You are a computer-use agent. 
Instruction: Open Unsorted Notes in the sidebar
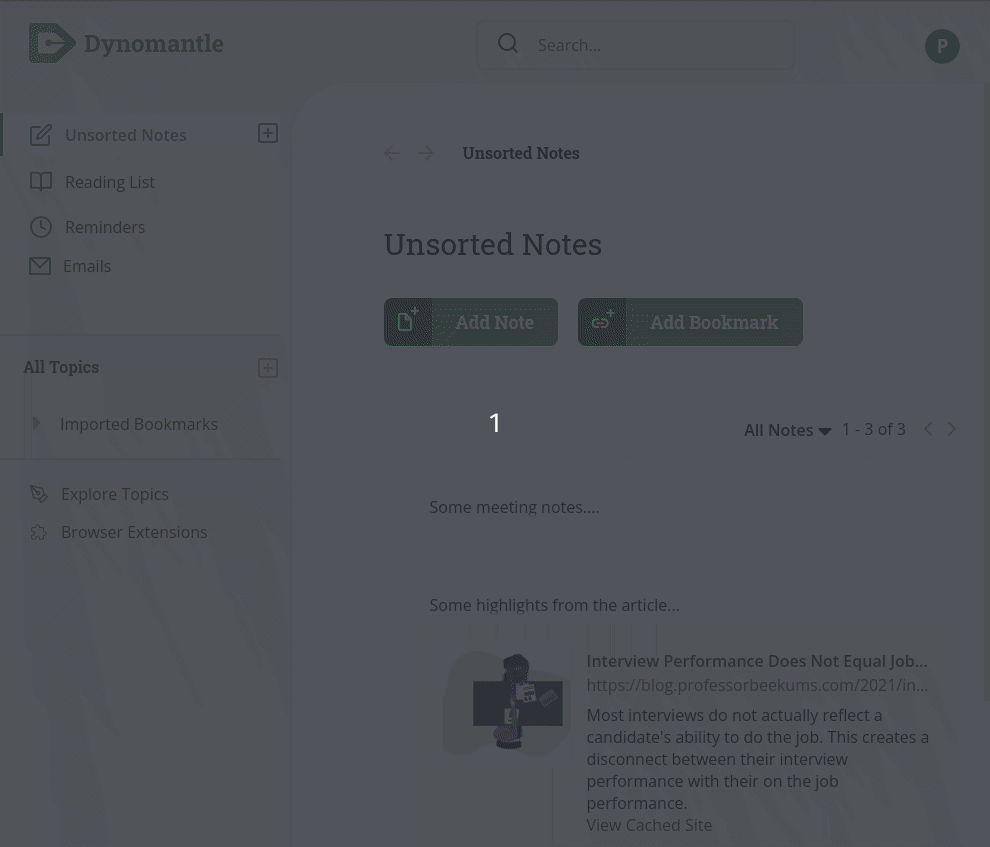[x=126, y=135]
